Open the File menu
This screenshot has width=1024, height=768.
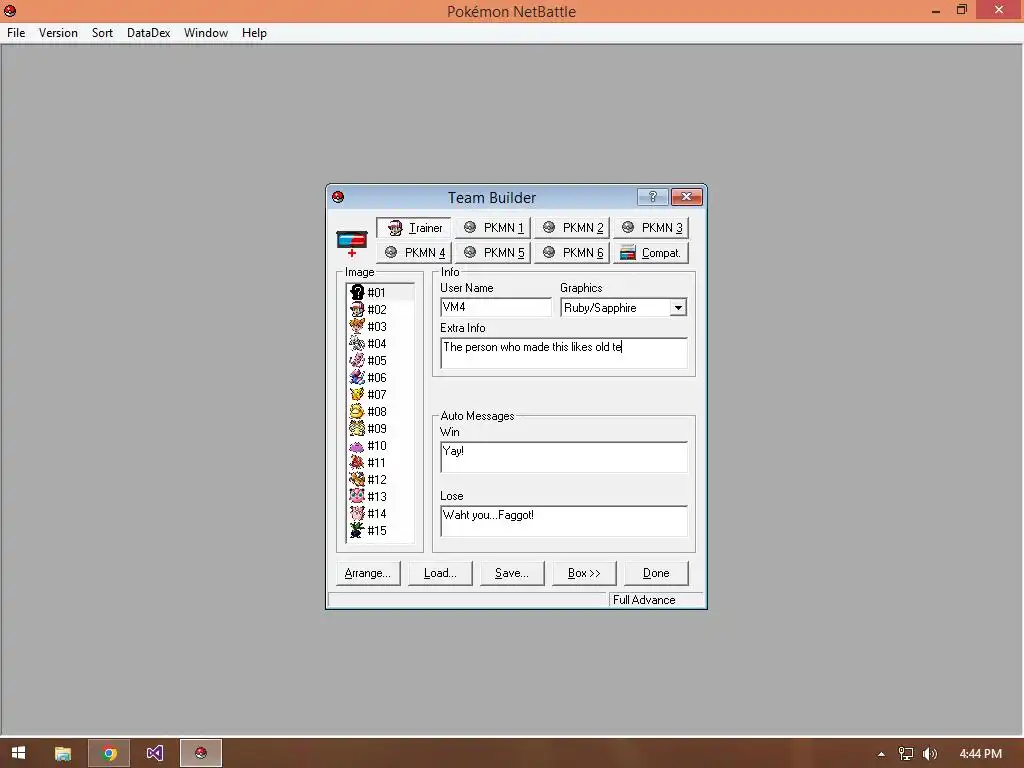pos(16,33)
